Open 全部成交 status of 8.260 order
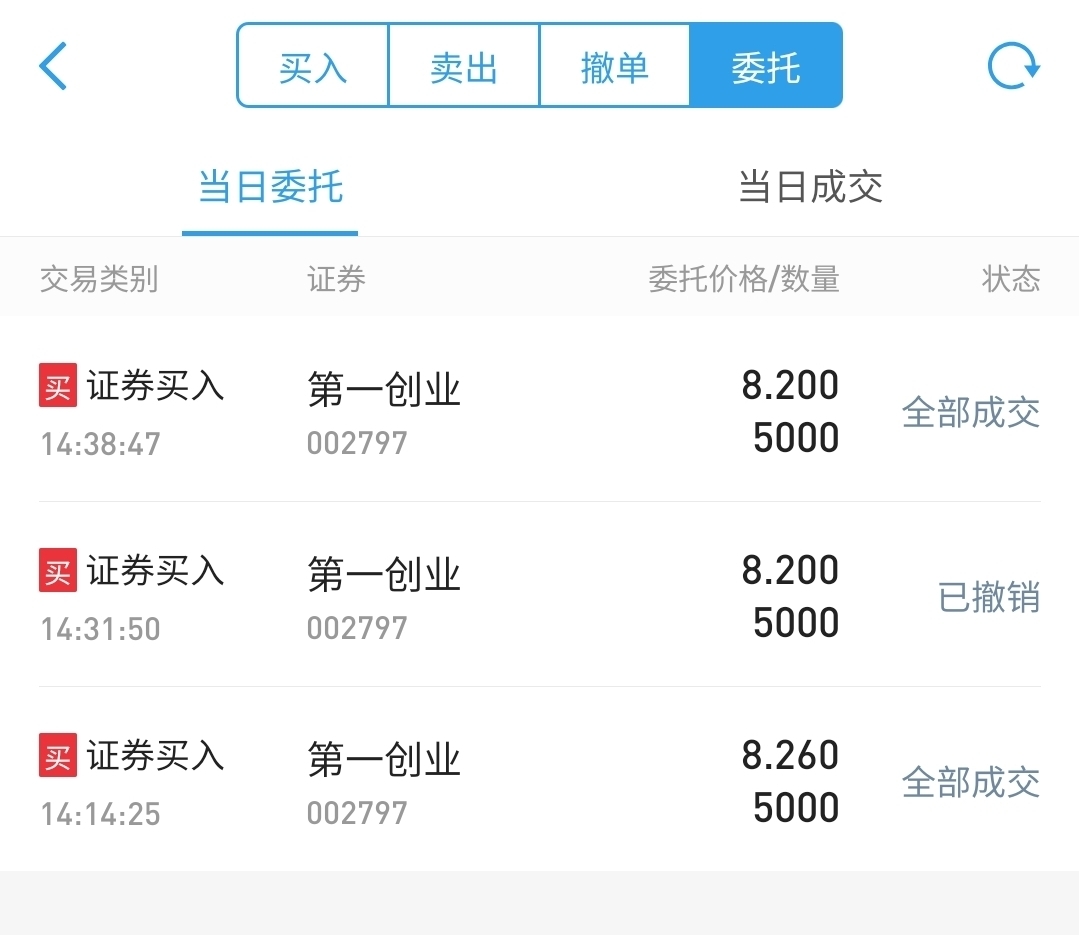Viewport: 1079px width, 935px height. point(971,782)
